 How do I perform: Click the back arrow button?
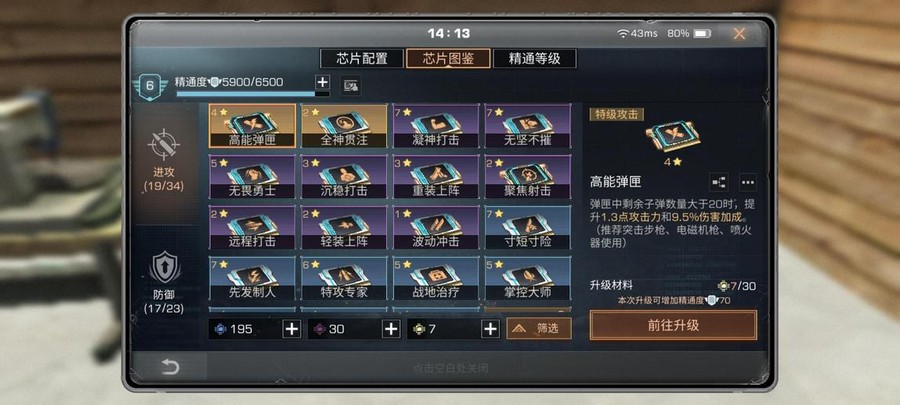pyautogui.click(x=170, y=367)
